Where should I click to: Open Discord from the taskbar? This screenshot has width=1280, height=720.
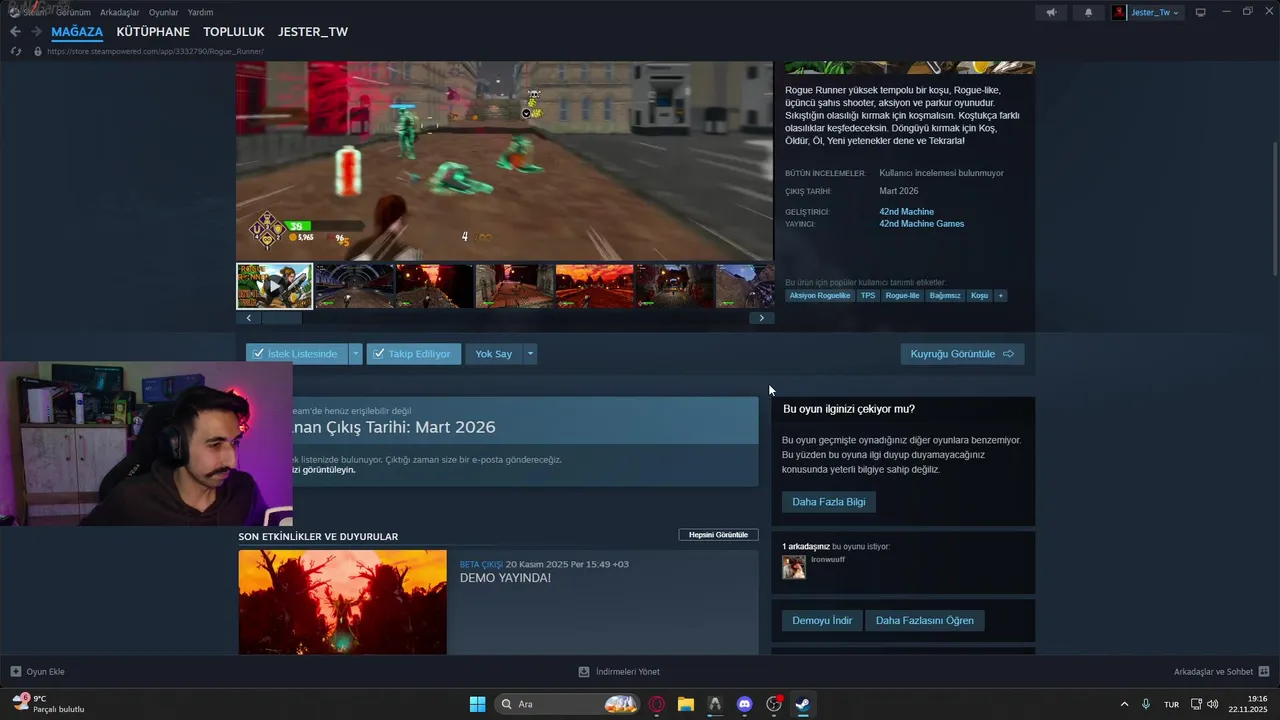(x=744, y=704)
